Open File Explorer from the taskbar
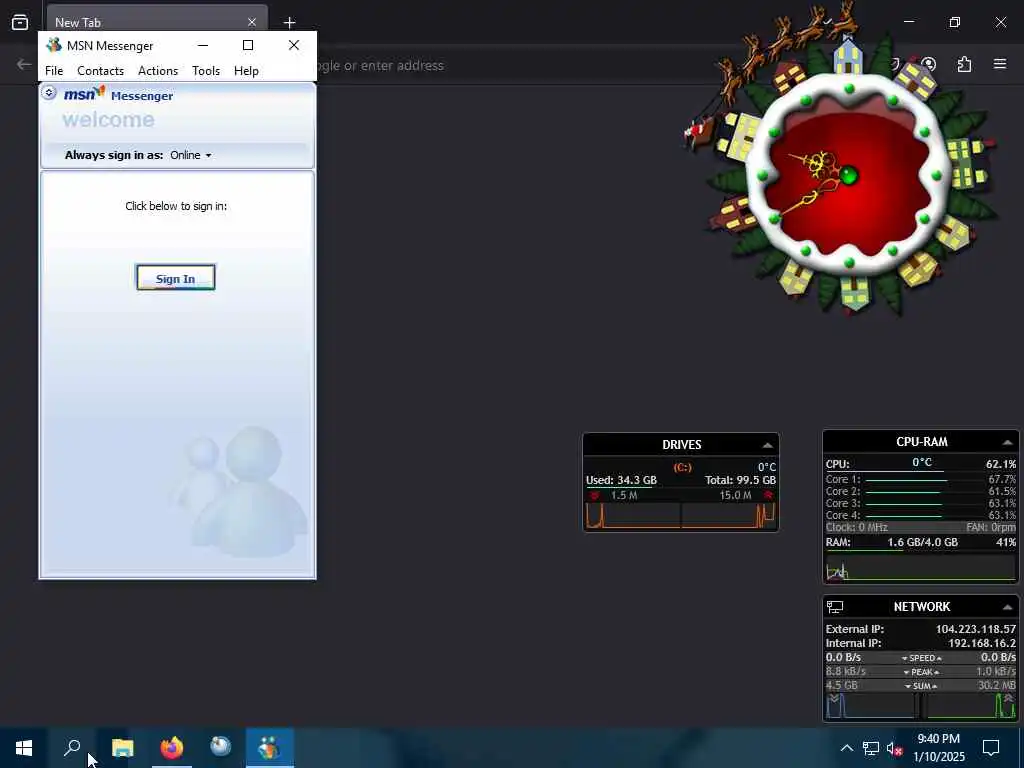This screenshot has width=1024, height=768. tap(122, 748)
